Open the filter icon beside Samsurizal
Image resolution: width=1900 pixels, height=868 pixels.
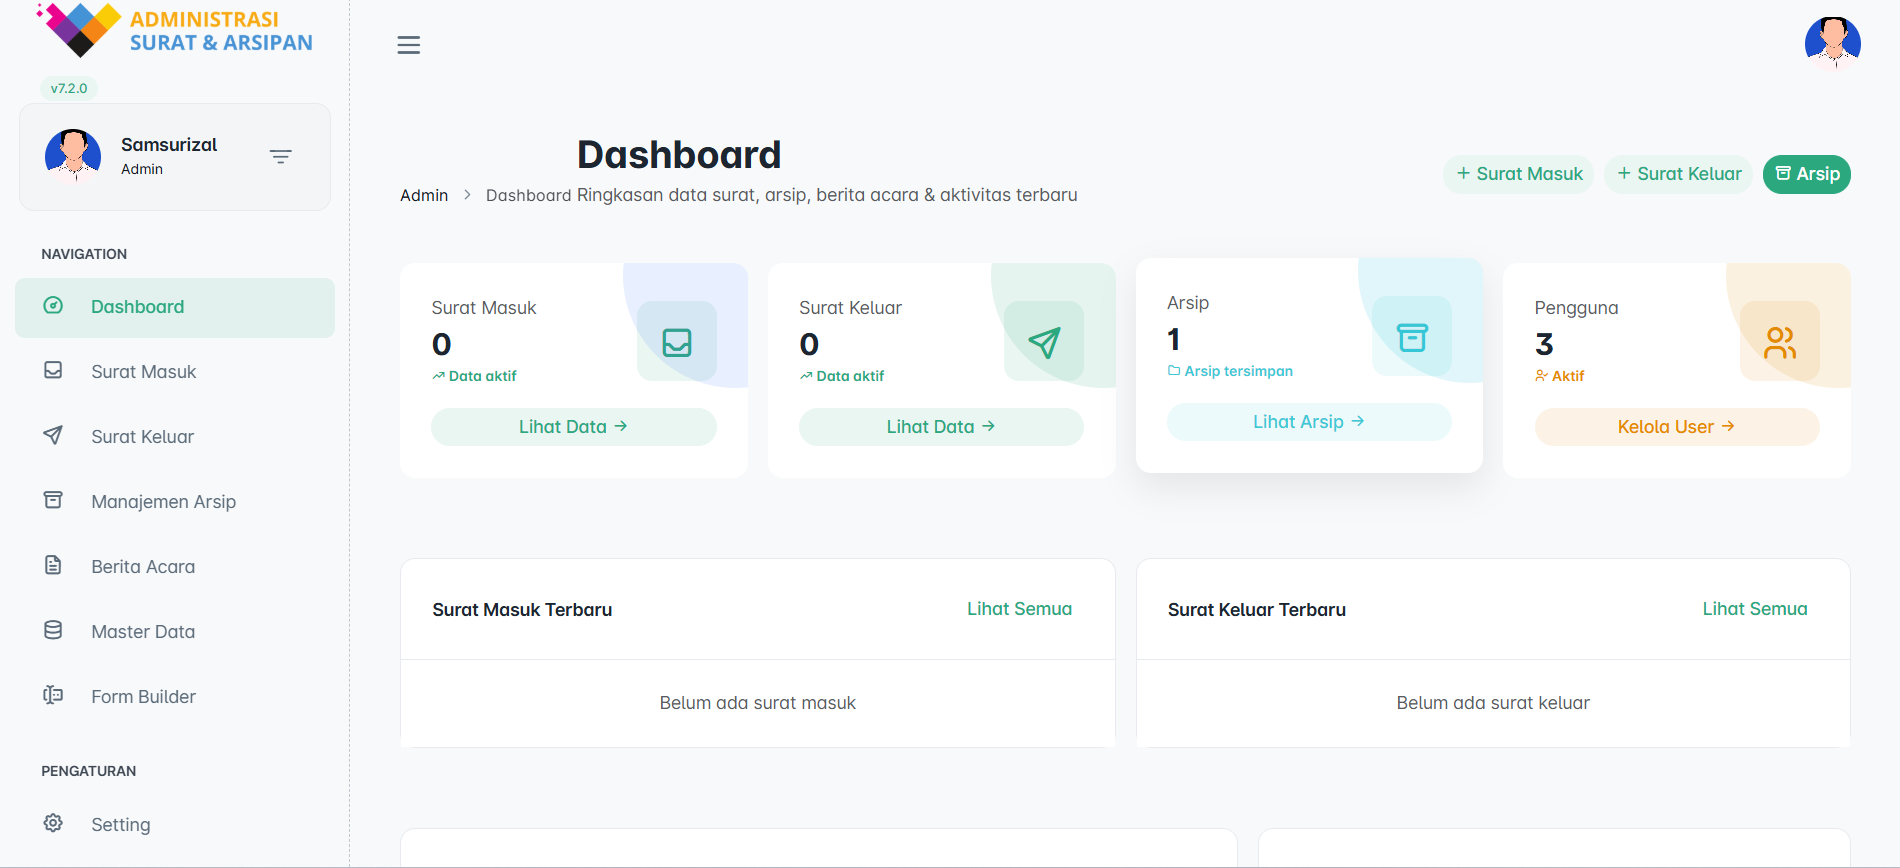(x=280, y=157)
